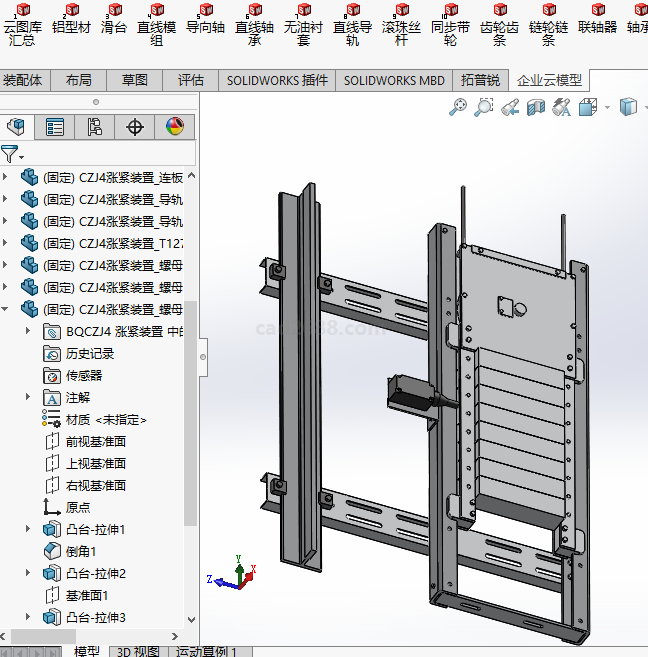648x657 pixels.
Task: Open the feature tree filter dropdown
Action: [x=12, y=155]
